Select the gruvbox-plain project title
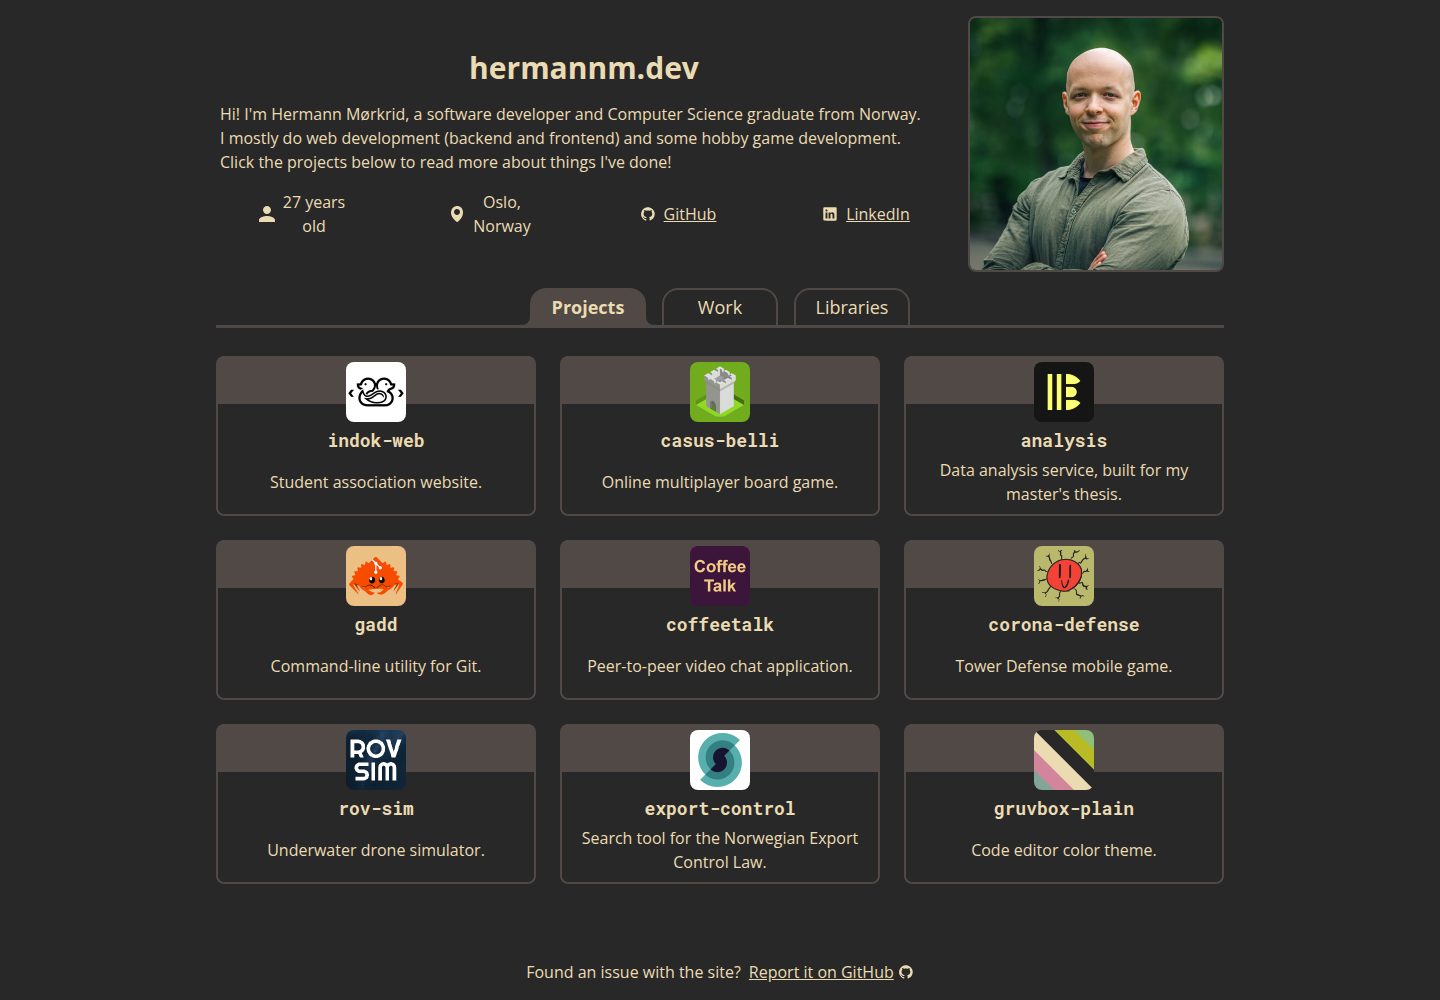 coord(1064,809)
